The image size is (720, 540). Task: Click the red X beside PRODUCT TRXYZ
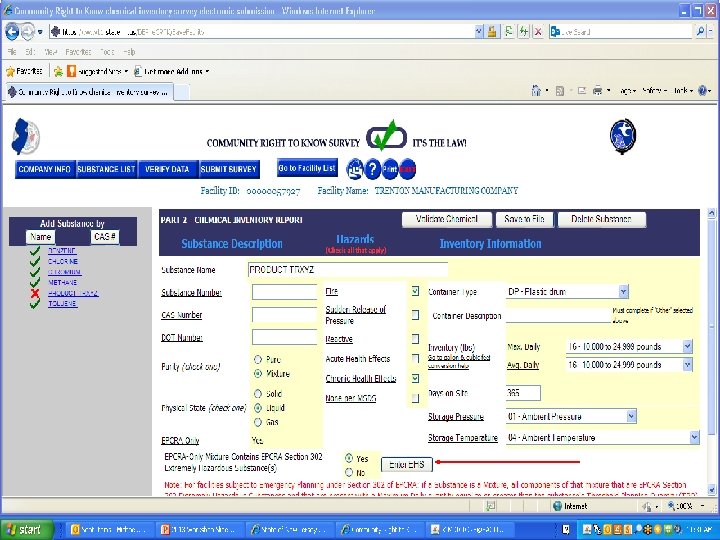click(x=35, y=293)
